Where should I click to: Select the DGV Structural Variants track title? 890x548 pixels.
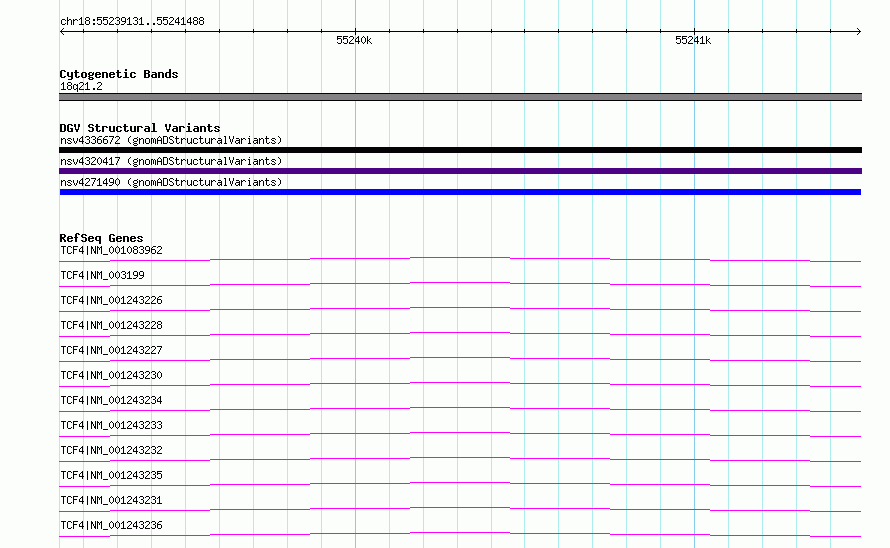click(x=140, y=128)
